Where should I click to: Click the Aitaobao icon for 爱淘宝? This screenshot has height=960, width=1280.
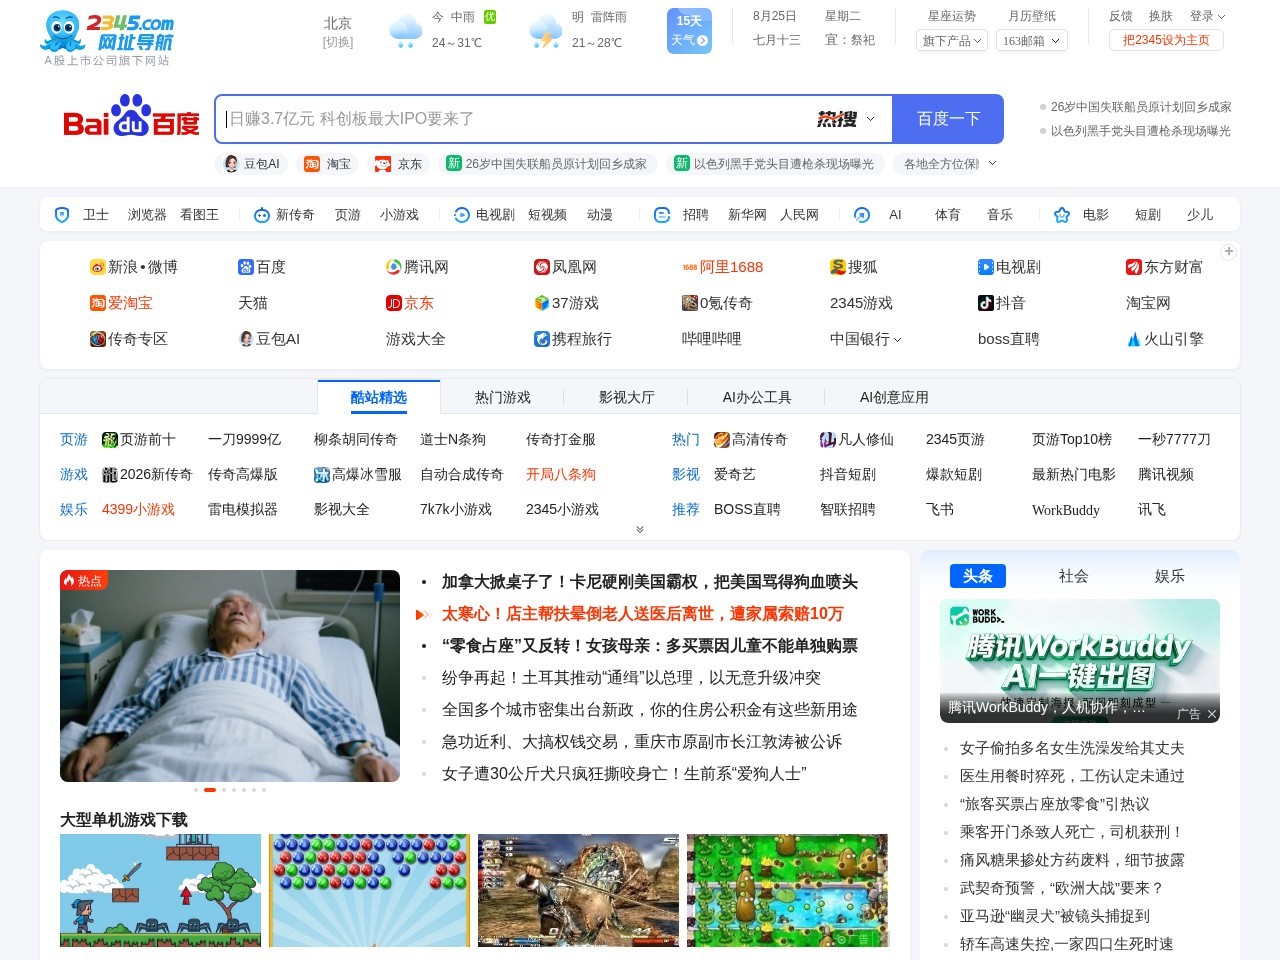point(98,303)
